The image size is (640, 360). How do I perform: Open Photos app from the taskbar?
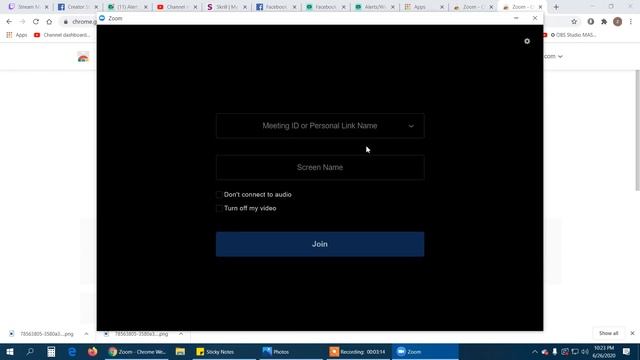(290, 352)
